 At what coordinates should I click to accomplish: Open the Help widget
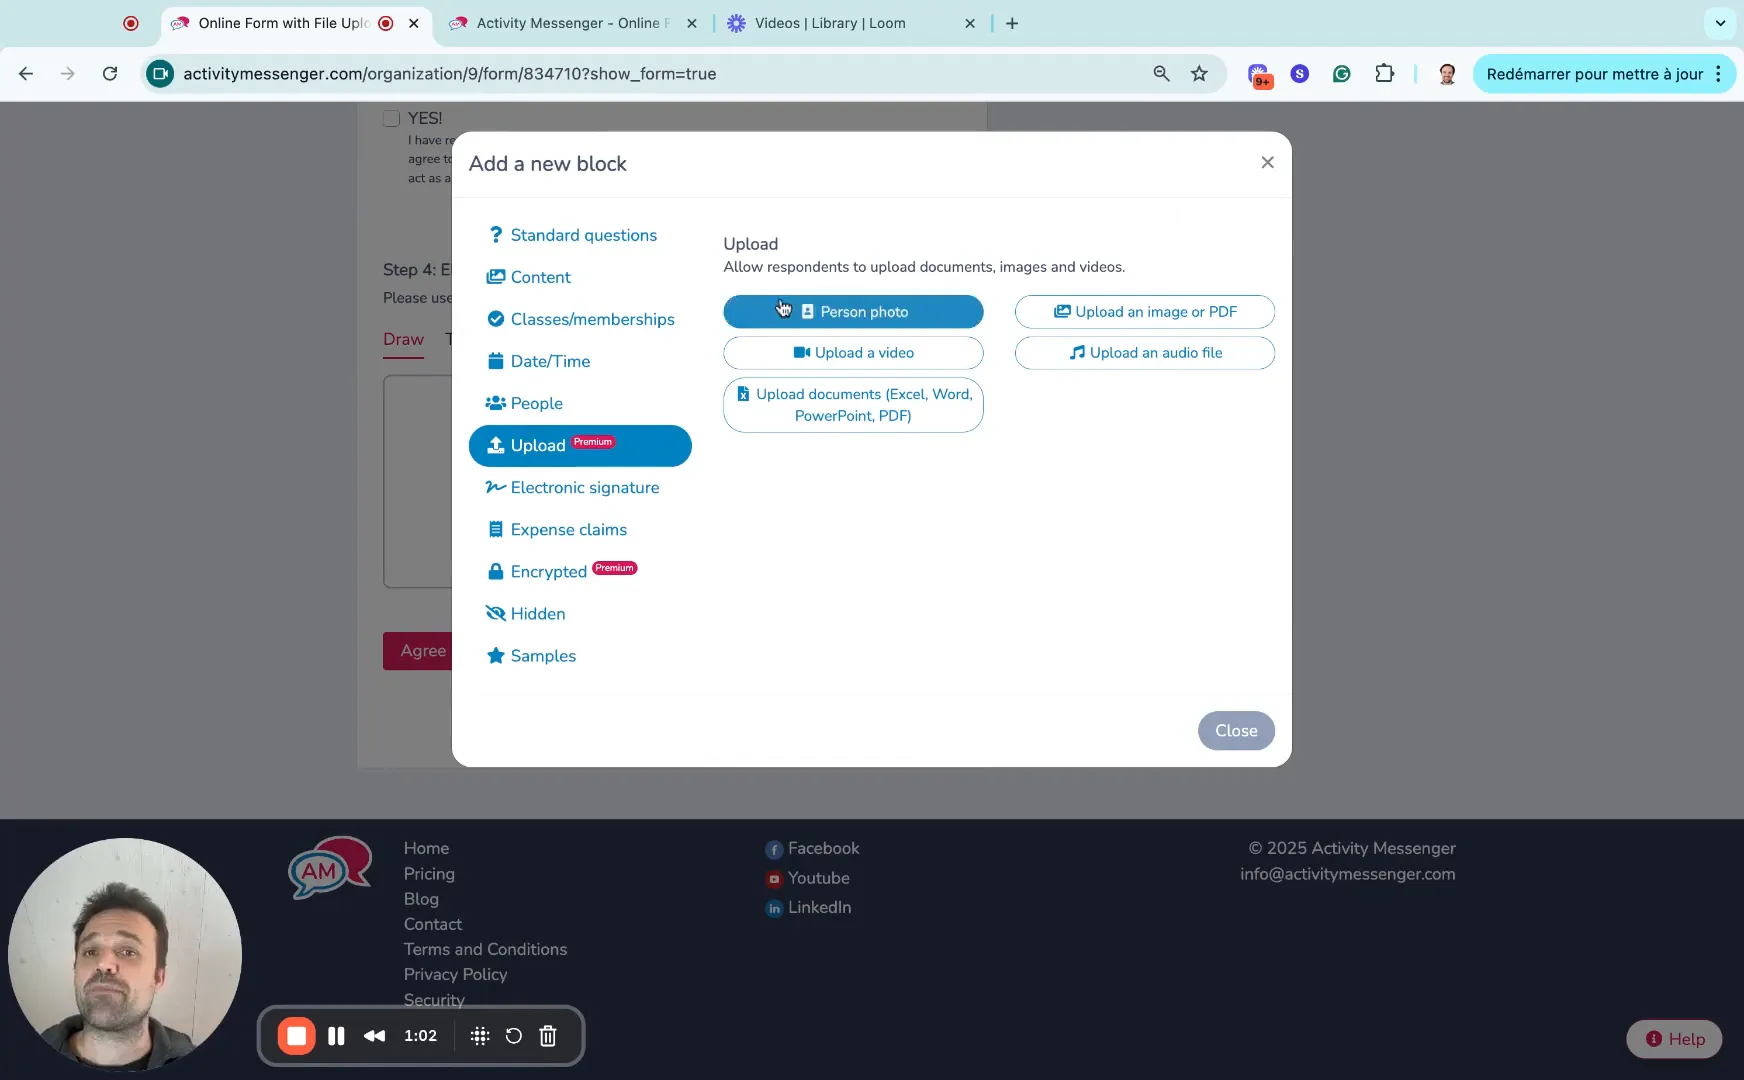point(1674,1039)
